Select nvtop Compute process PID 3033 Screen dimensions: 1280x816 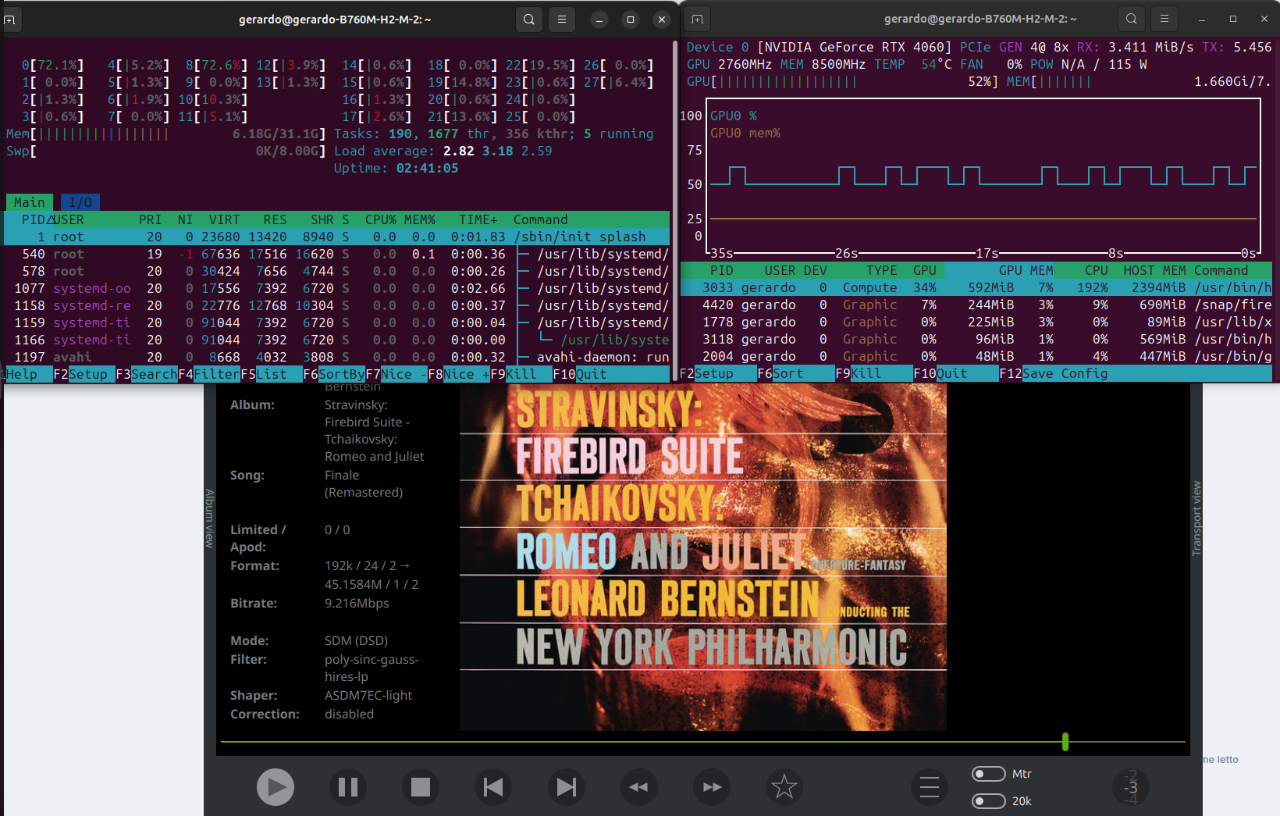click(976, 288)
